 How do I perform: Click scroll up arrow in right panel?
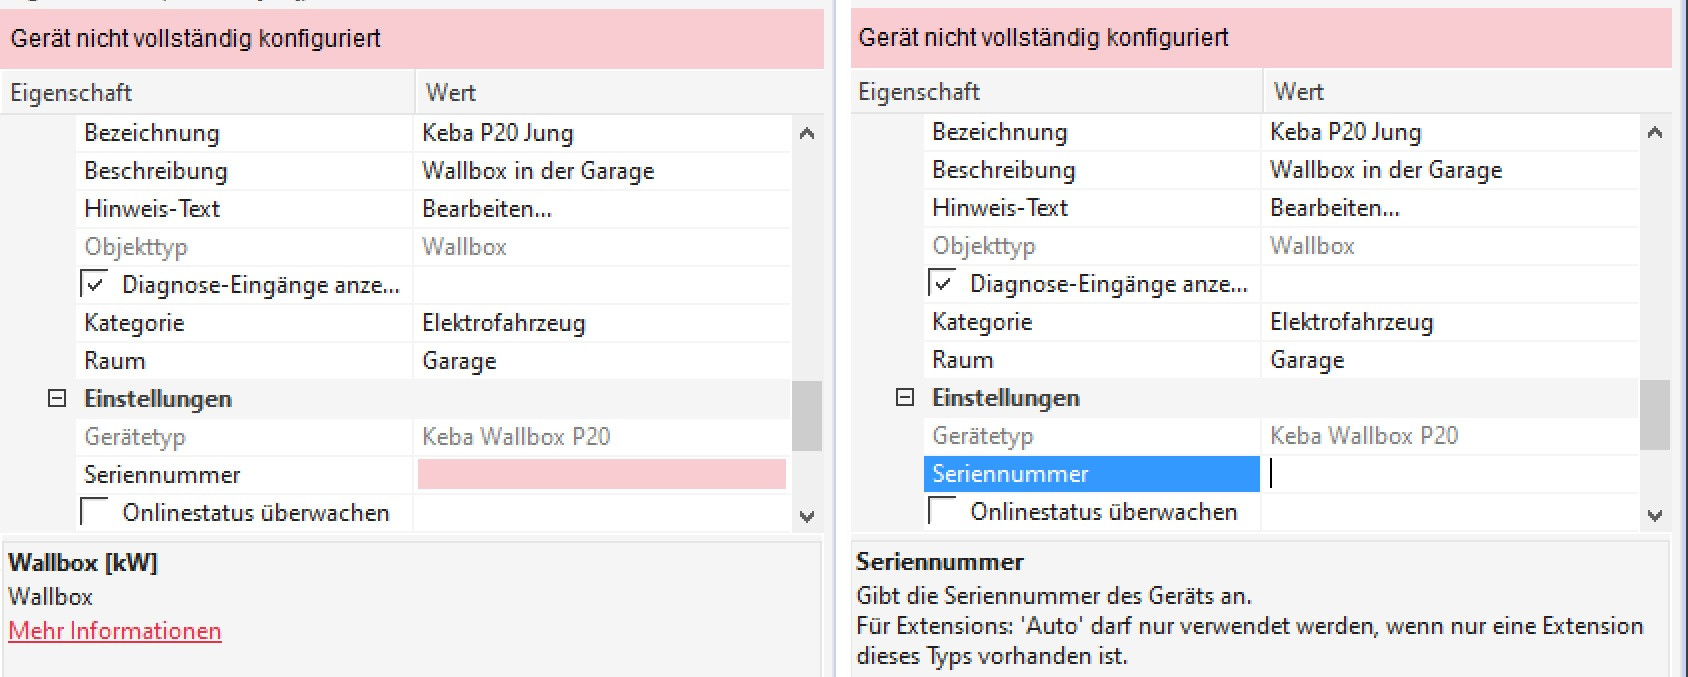(1655, 132)
